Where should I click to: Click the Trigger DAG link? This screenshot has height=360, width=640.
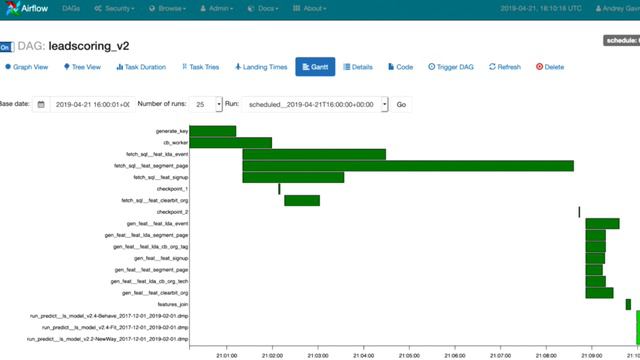click(451, 67)
